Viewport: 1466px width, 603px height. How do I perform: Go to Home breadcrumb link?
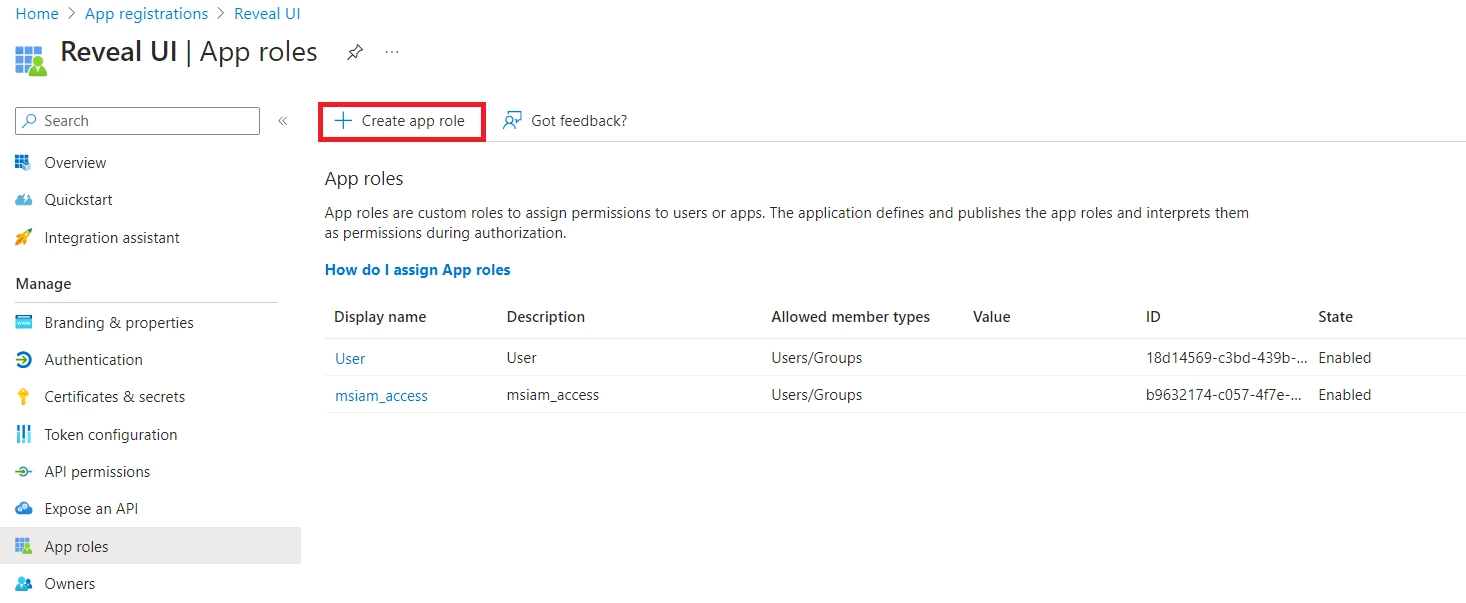point(37,14)
